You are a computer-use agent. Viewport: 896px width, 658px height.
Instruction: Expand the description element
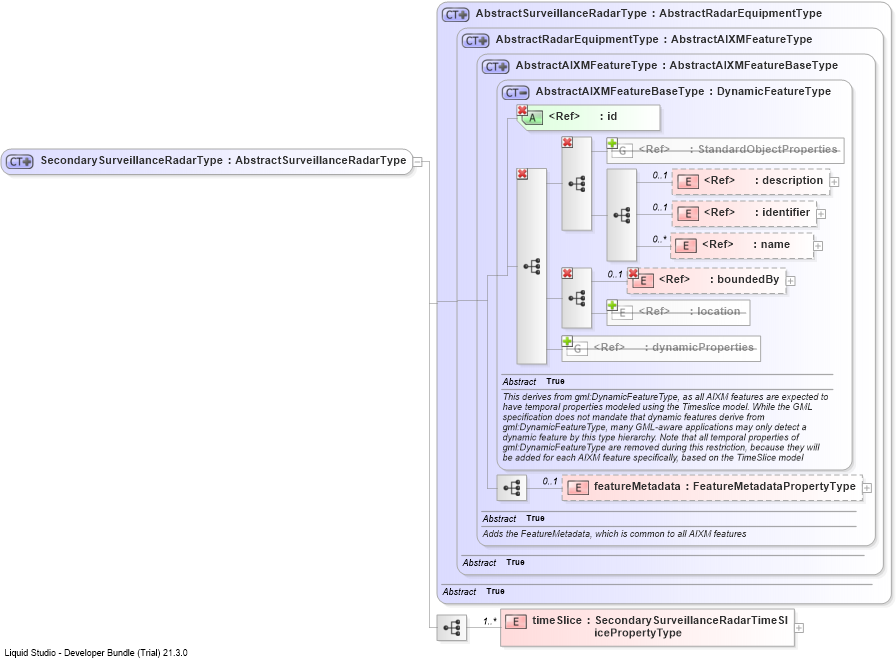pyautogui.click(x=834, y=182)
